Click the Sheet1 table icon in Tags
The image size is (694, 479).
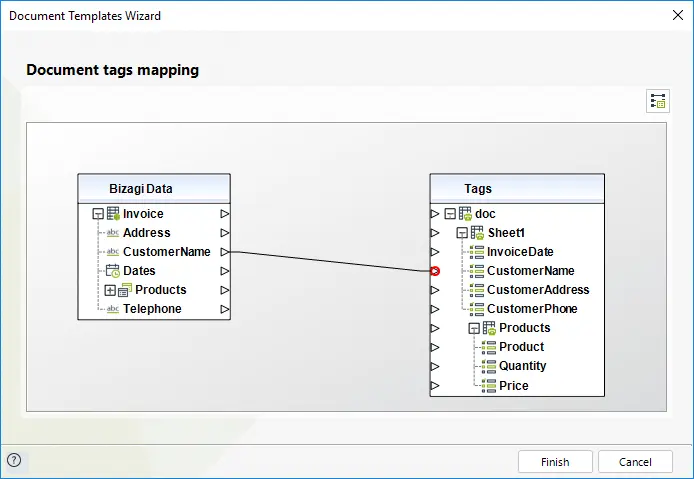pyautogui.click(x=477, y=233)
